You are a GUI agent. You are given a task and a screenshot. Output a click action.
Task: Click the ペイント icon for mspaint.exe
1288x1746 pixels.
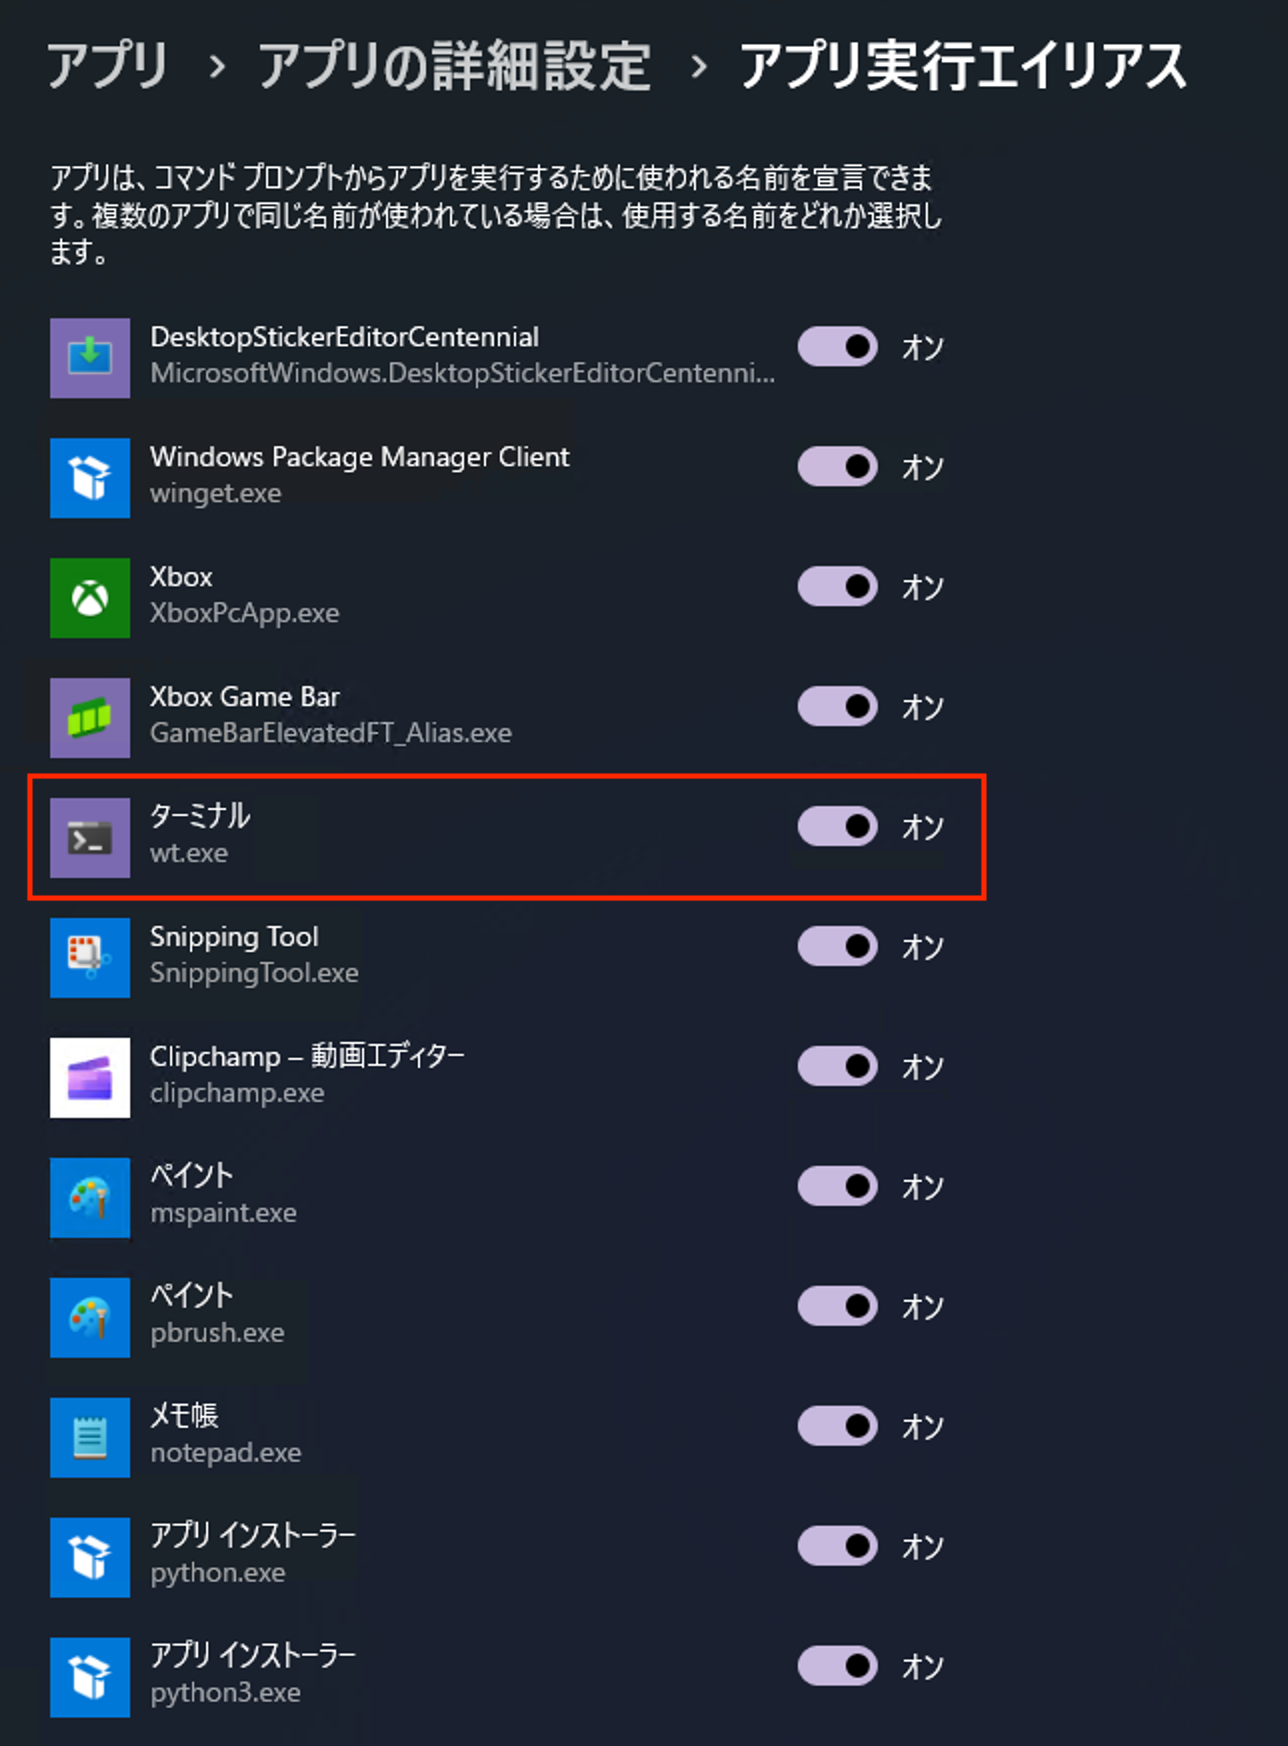click(90, 1198)
